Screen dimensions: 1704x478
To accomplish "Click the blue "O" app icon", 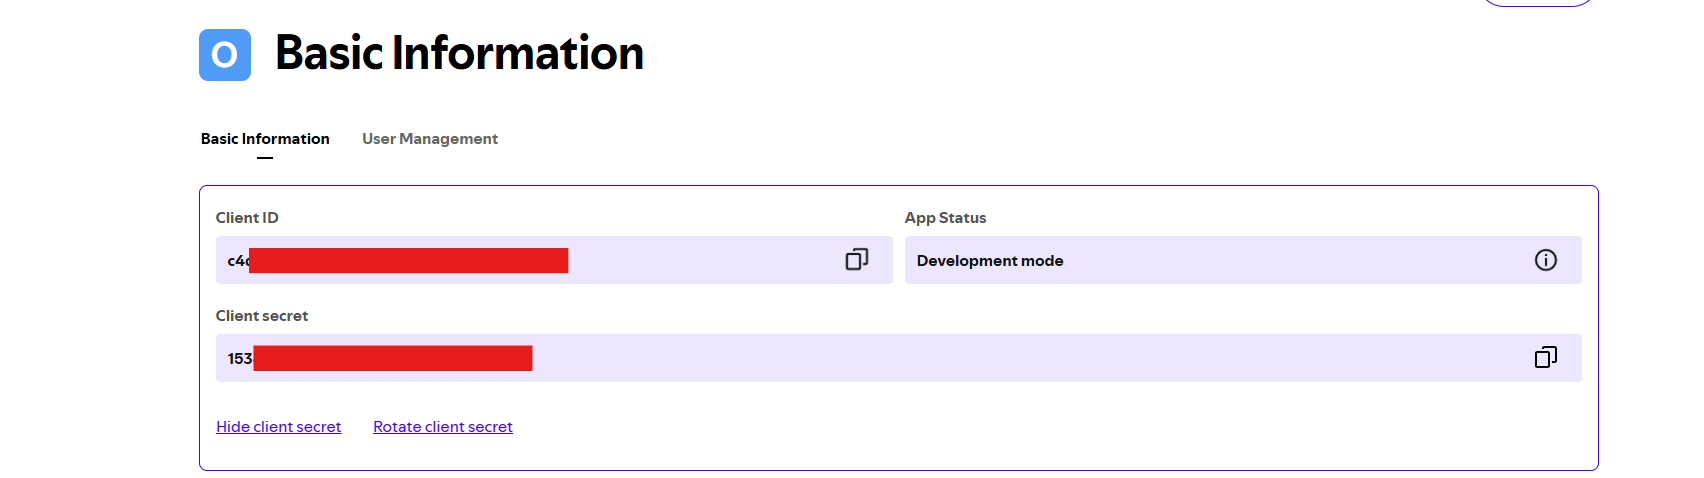I will (x=225, y=55).
